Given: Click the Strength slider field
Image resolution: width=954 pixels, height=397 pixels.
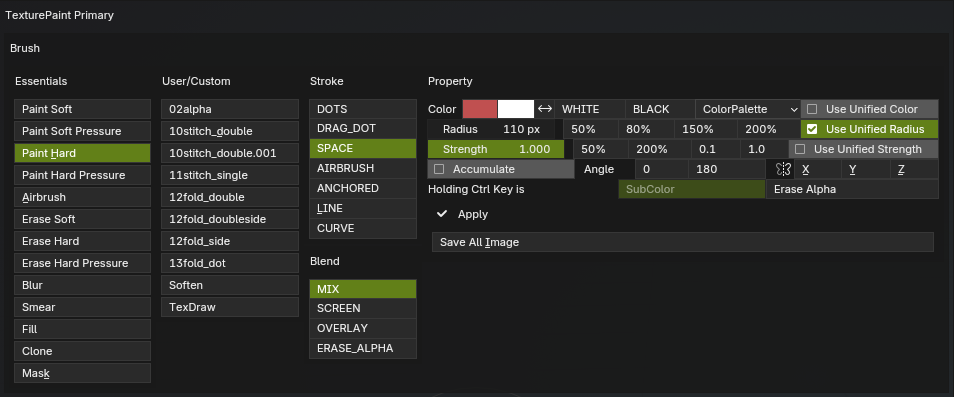Looking at the screenshot, I should 496,149.
